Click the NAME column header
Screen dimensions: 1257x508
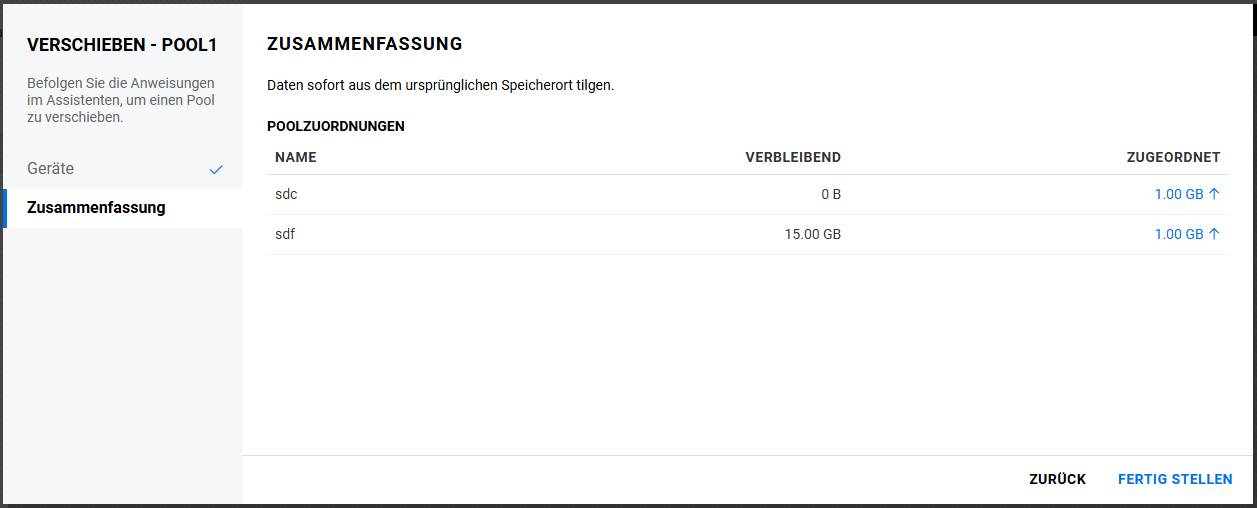(x=295, y=157)
